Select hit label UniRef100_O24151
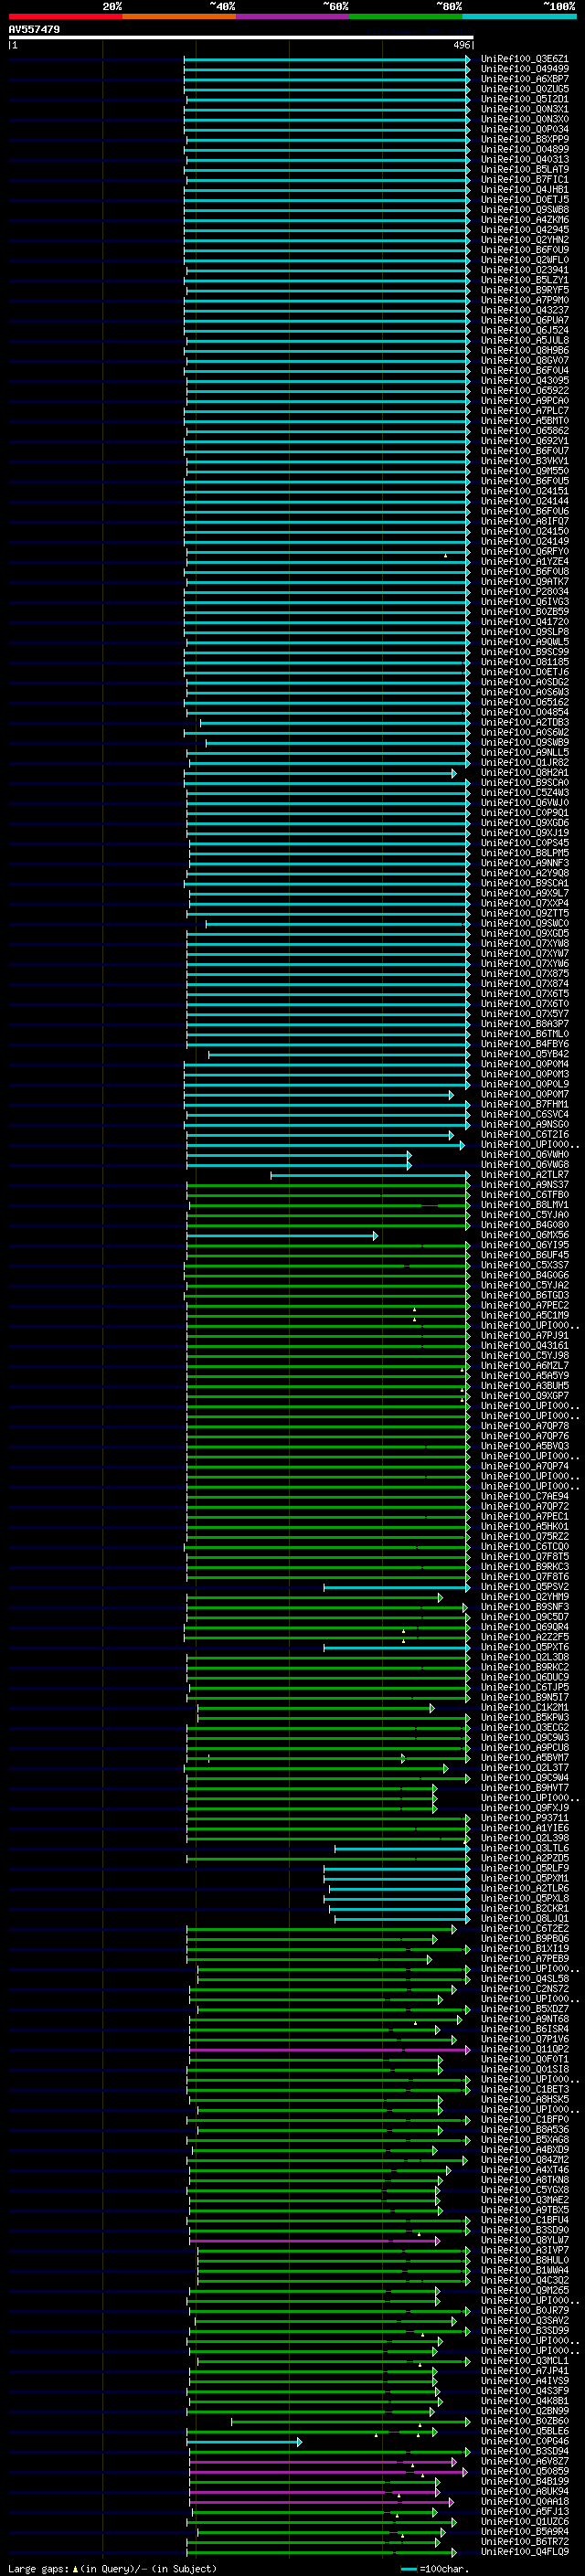The width and height of the screenshot is (585, 2576). click(525, 491)
